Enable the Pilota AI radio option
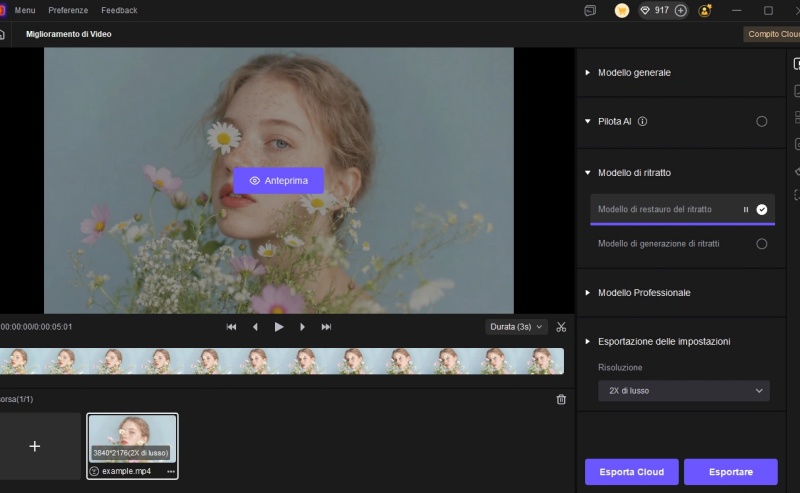The height and width of the screenshot is (493, 800). (x=761, y=121)
